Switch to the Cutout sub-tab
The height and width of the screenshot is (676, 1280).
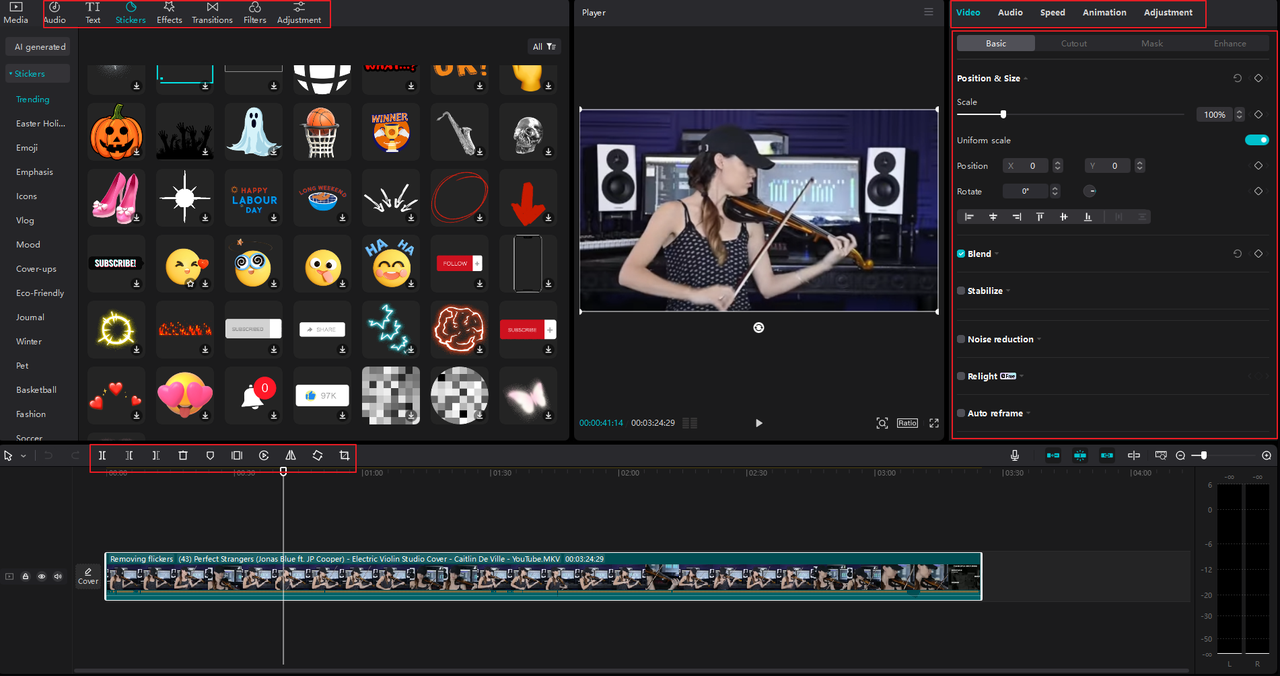[1074, 43]
